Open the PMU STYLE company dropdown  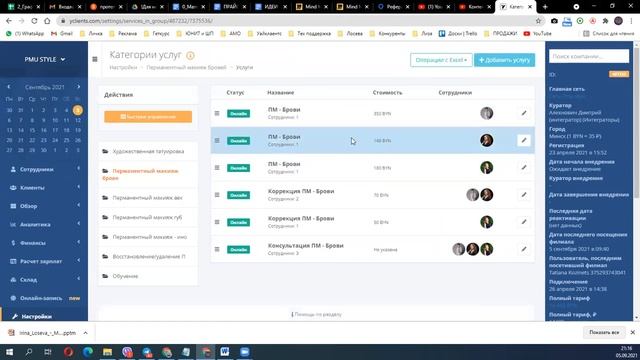[x=44, y=60]
